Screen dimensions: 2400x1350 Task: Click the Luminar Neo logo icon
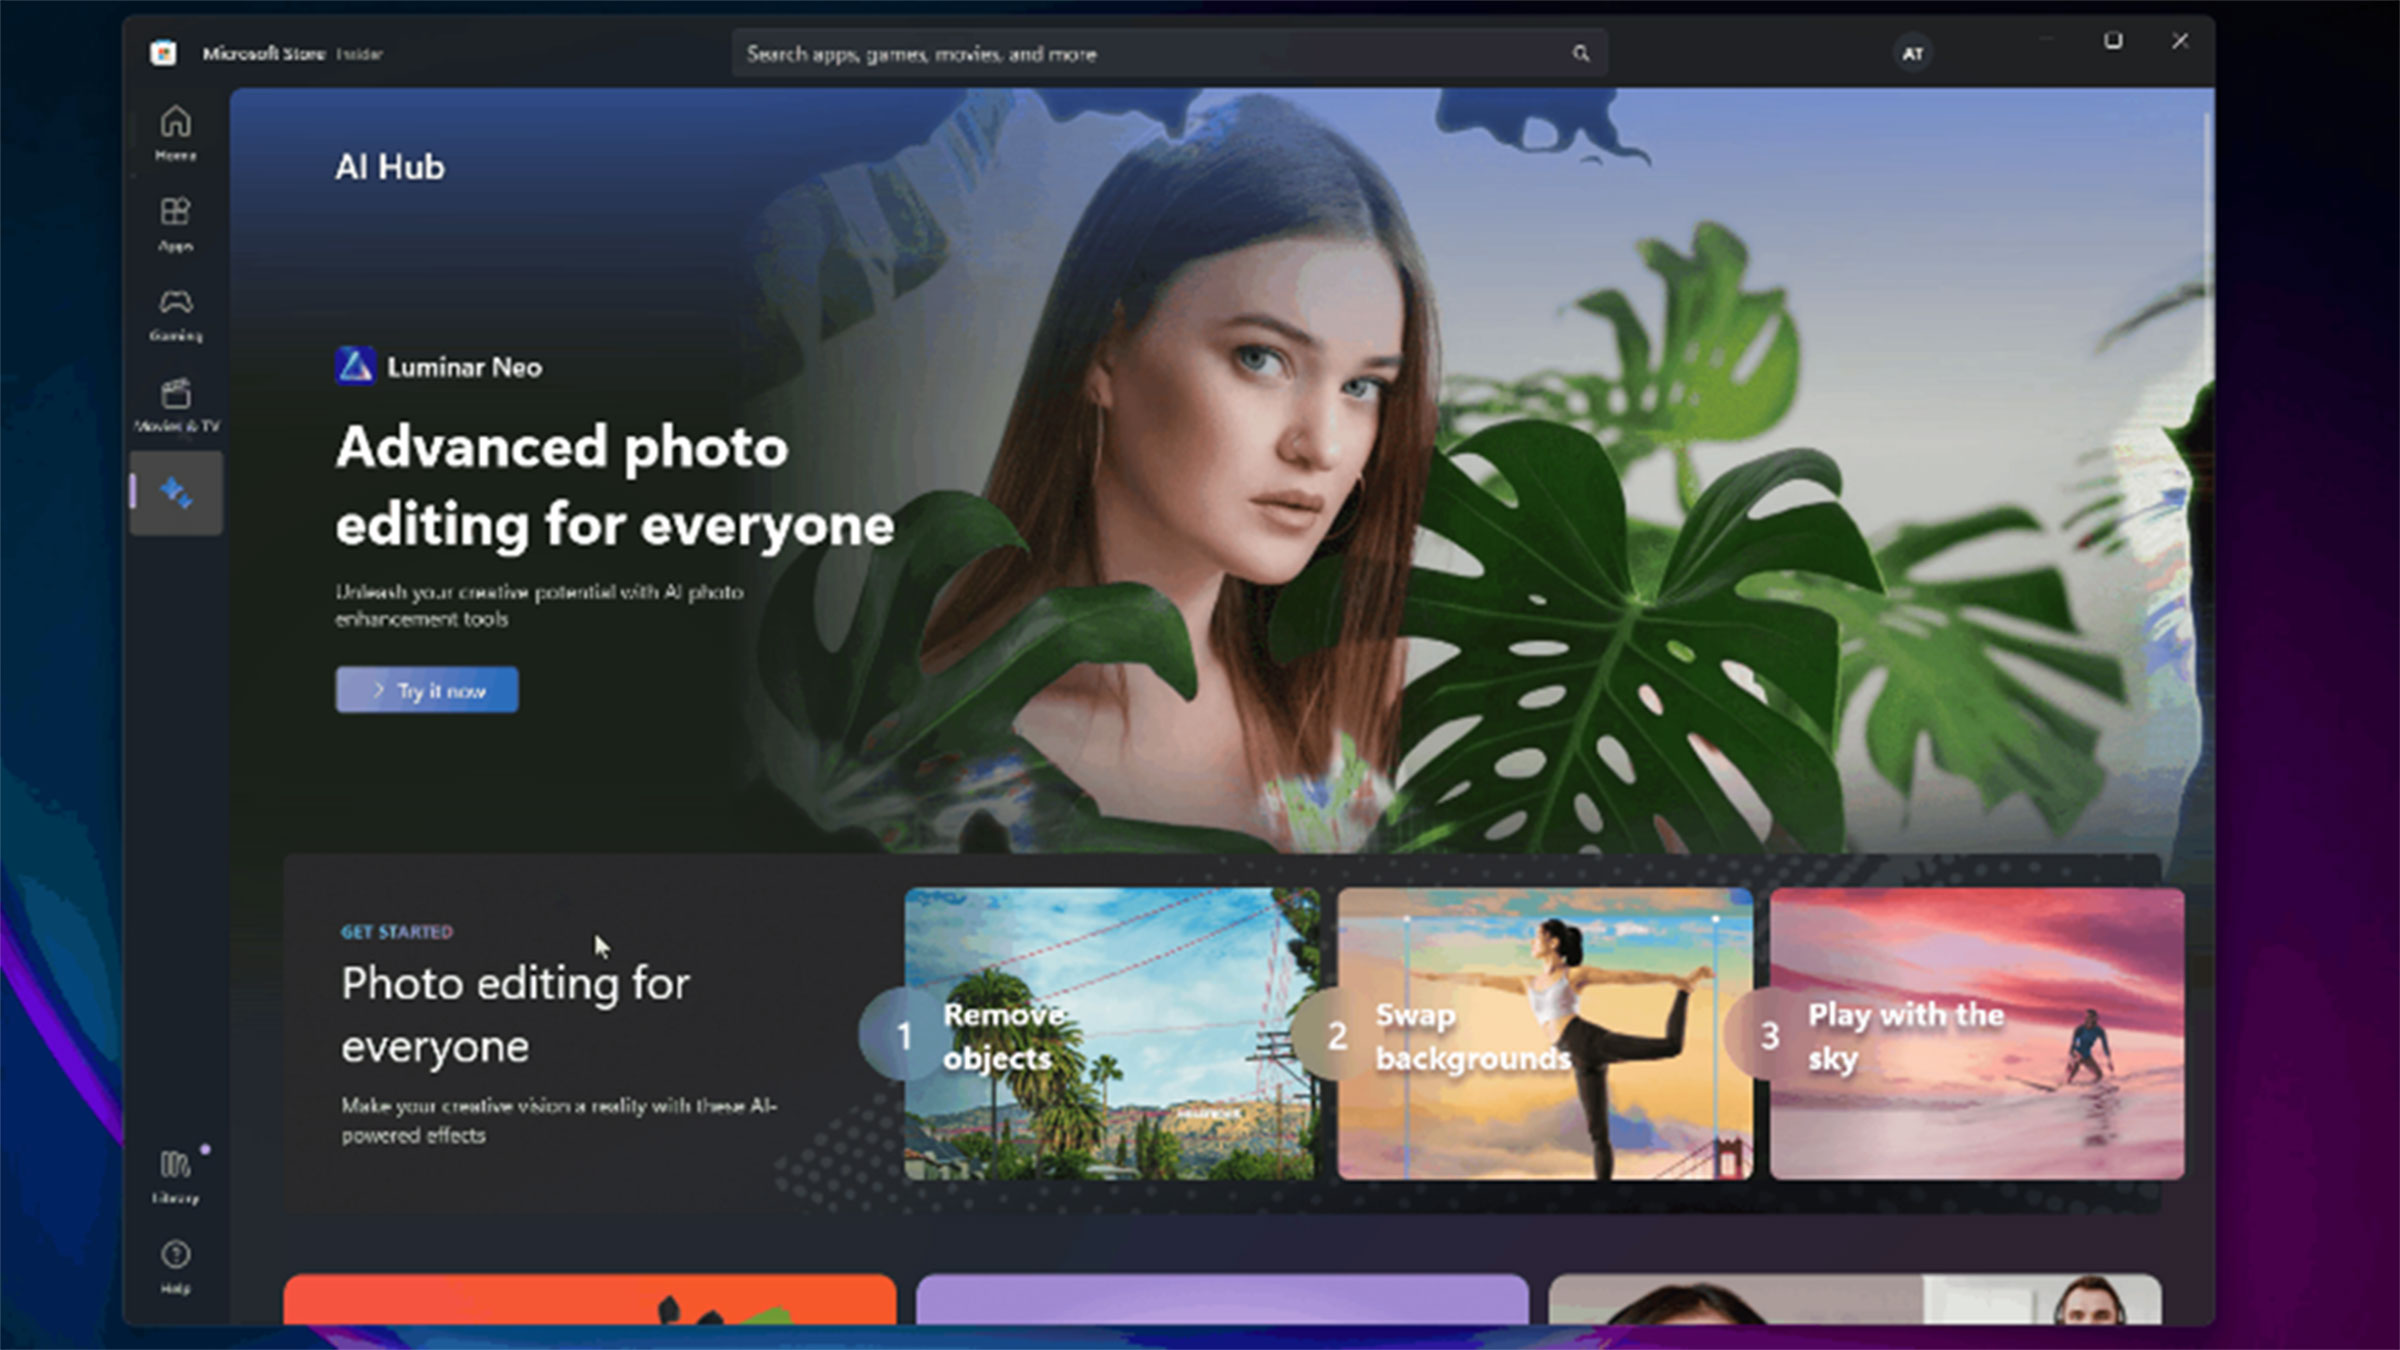(354, 366)
